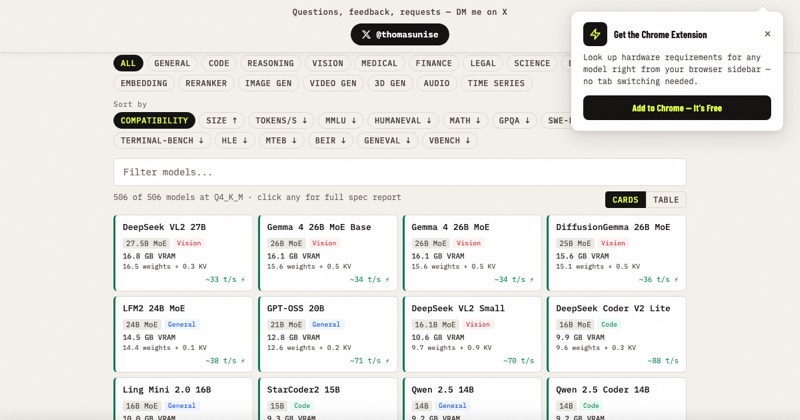Open the Qwen 2.5 Coder 14B card
Screen dimensions: 800x420
click(616, 399)
